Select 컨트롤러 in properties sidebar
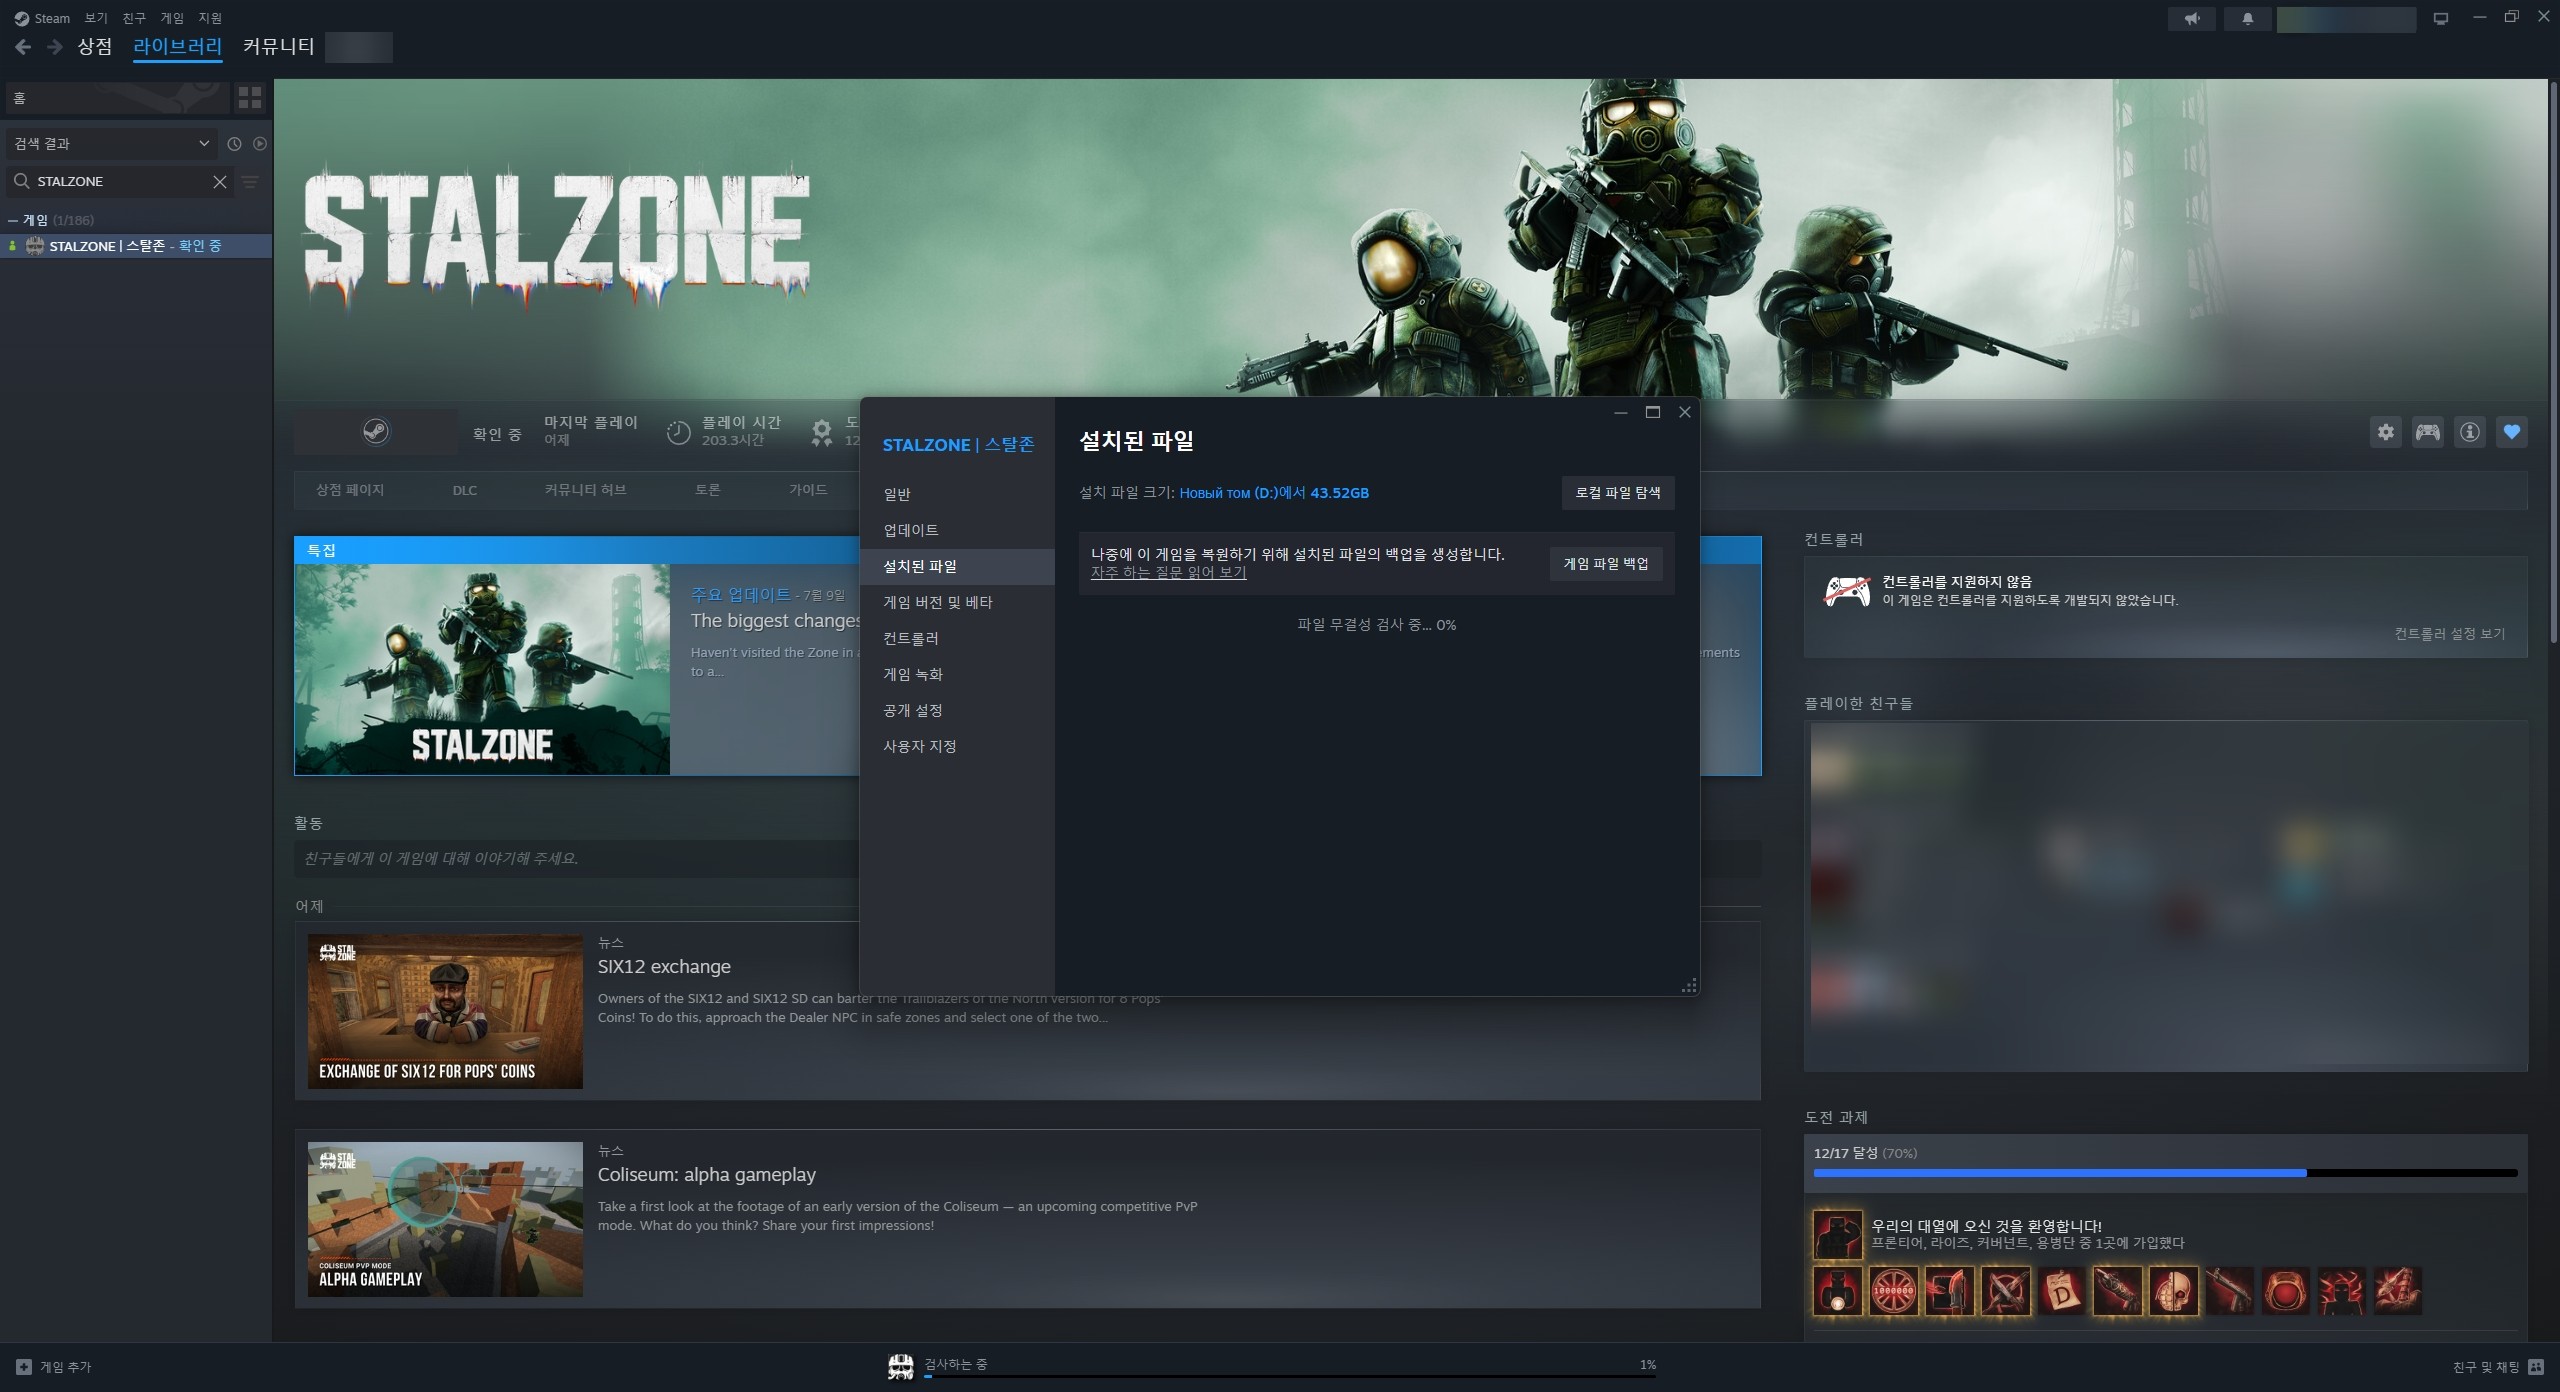Screen dimensions: 2560x1392 pos(957,638)
